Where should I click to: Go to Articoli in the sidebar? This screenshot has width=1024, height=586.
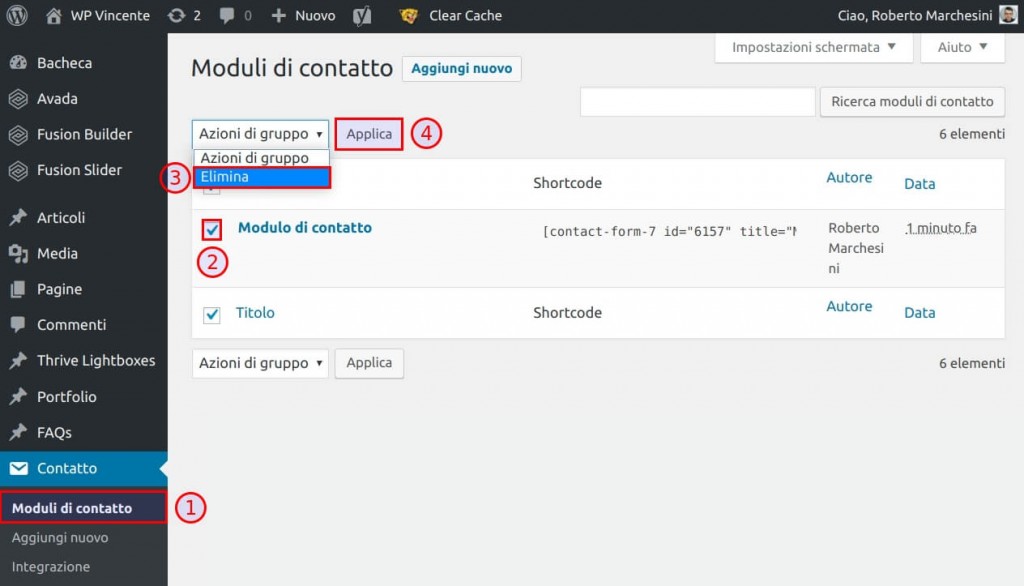pos(61,218)
